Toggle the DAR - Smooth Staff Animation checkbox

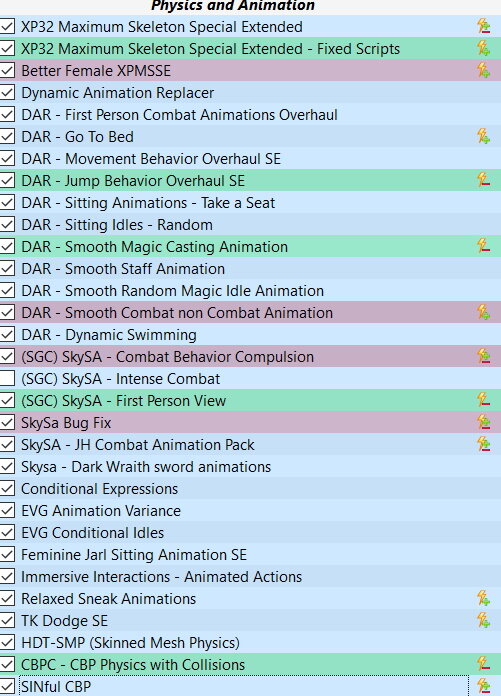tap(7, 269)
